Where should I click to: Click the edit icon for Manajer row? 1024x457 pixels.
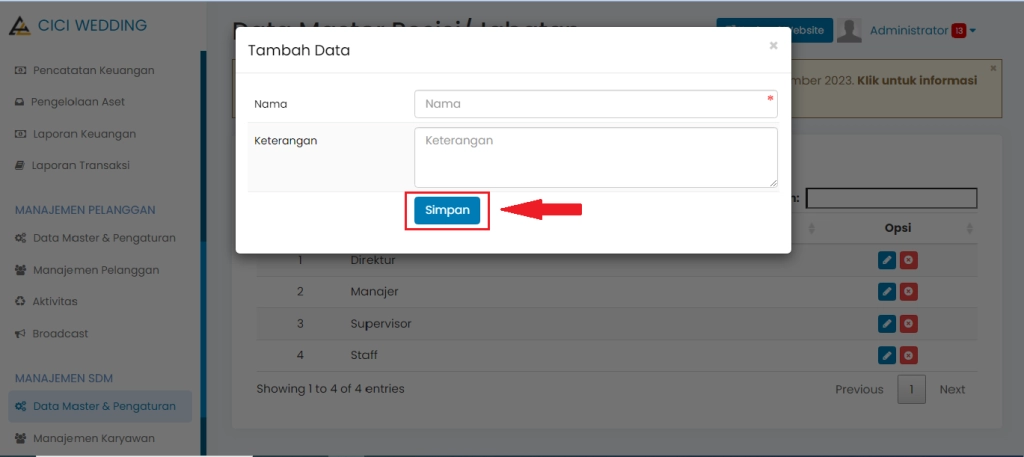(886, 292)
